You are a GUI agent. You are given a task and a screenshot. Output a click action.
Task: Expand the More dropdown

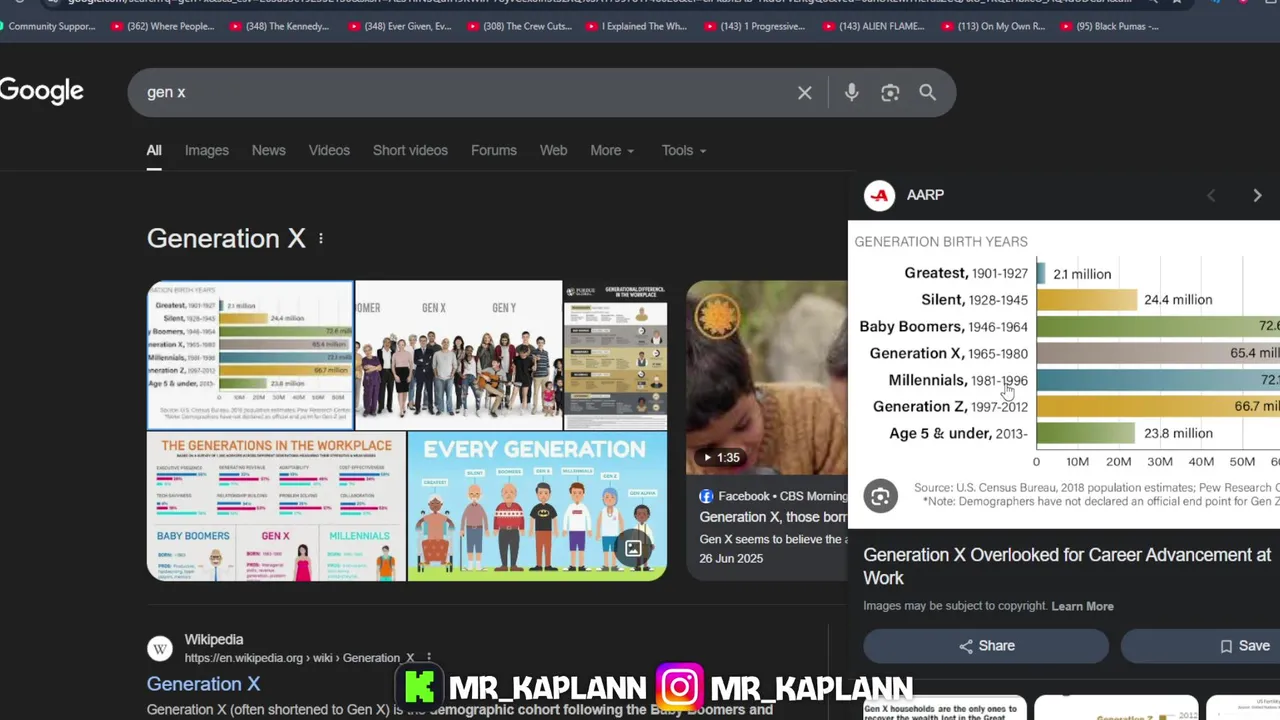(x=612, y=151)
